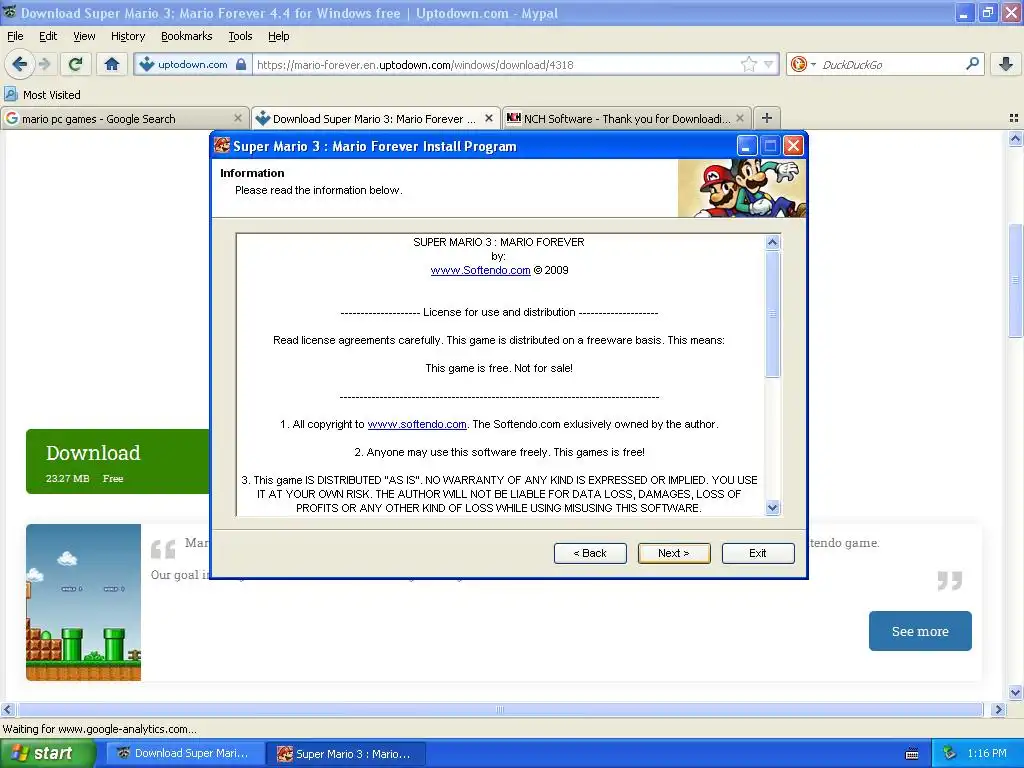1024x768 pixels.
Task: Click the browser Back arrow button
Action: click(x=20, y=64)
